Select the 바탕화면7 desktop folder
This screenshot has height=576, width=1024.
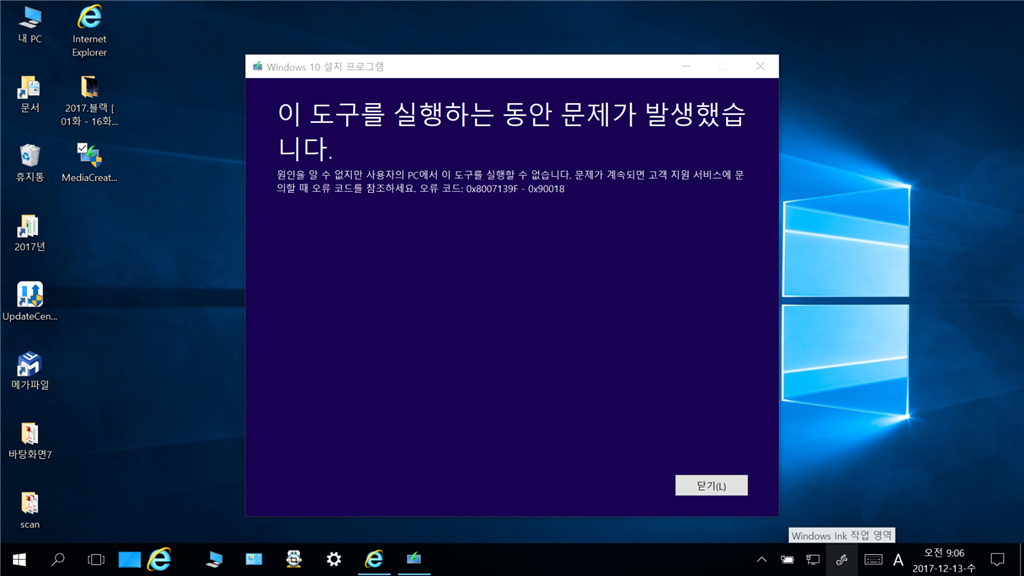coord(29,441)
